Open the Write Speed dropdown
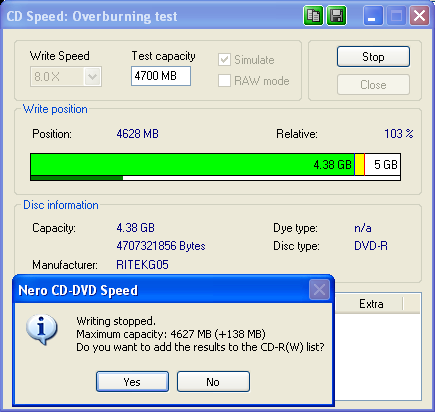 tap(92, 77)
